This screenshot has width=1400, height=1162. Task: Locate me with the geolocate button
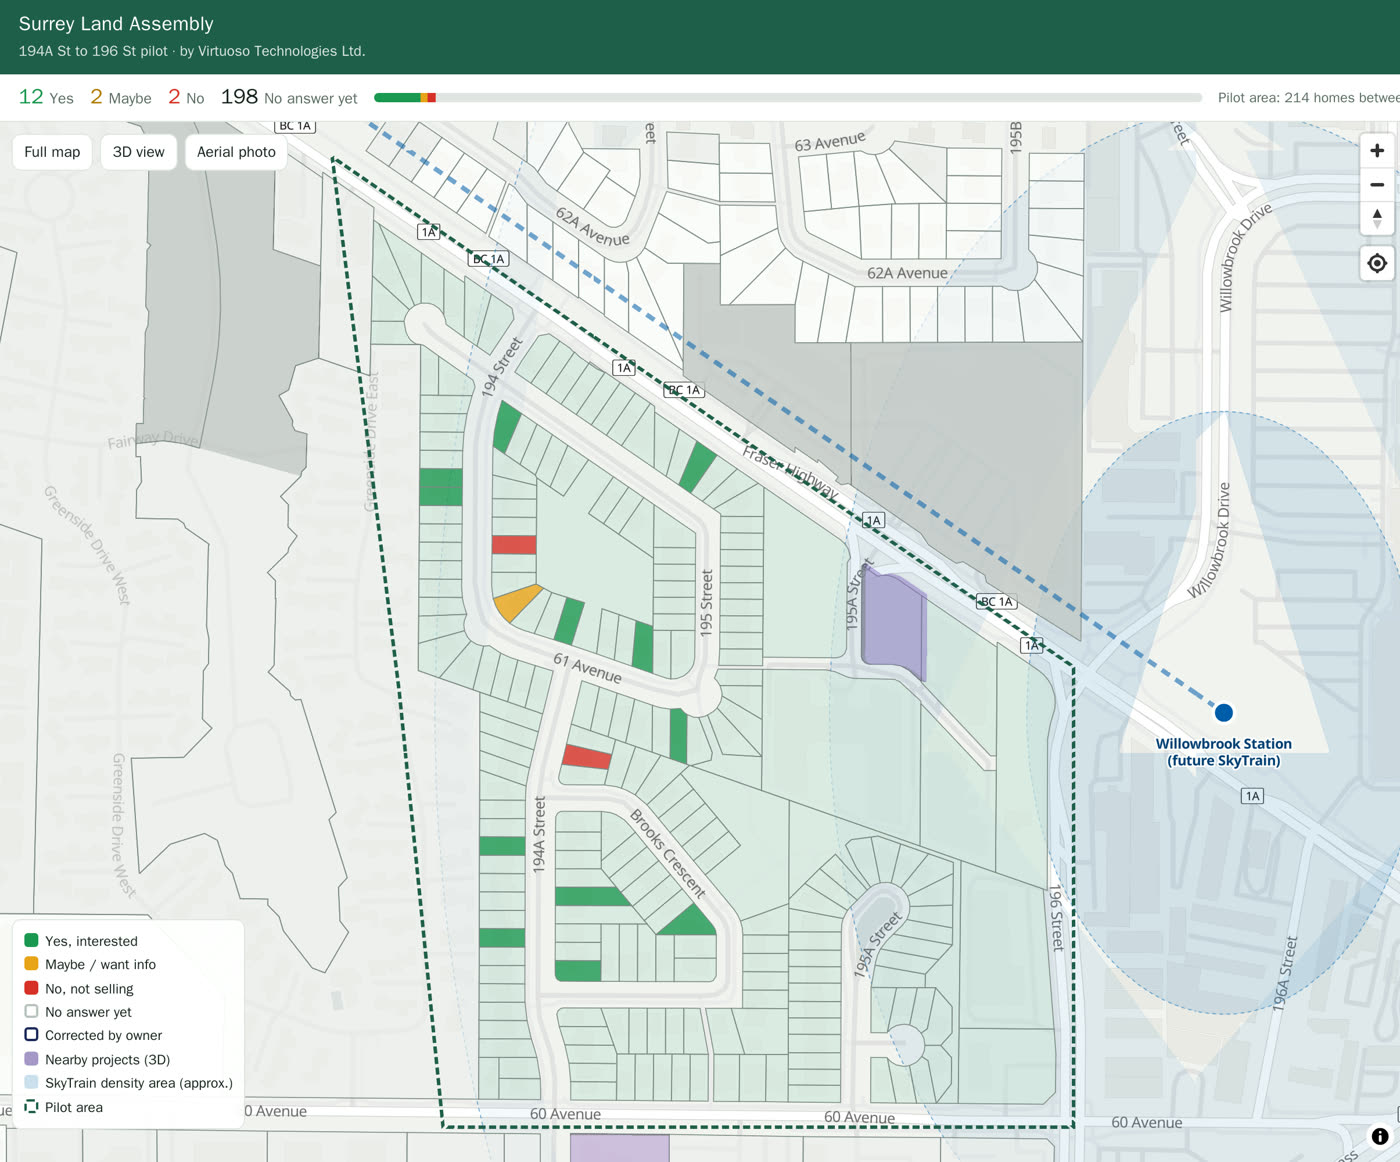pyautogui.click(x=1377, y=263)
